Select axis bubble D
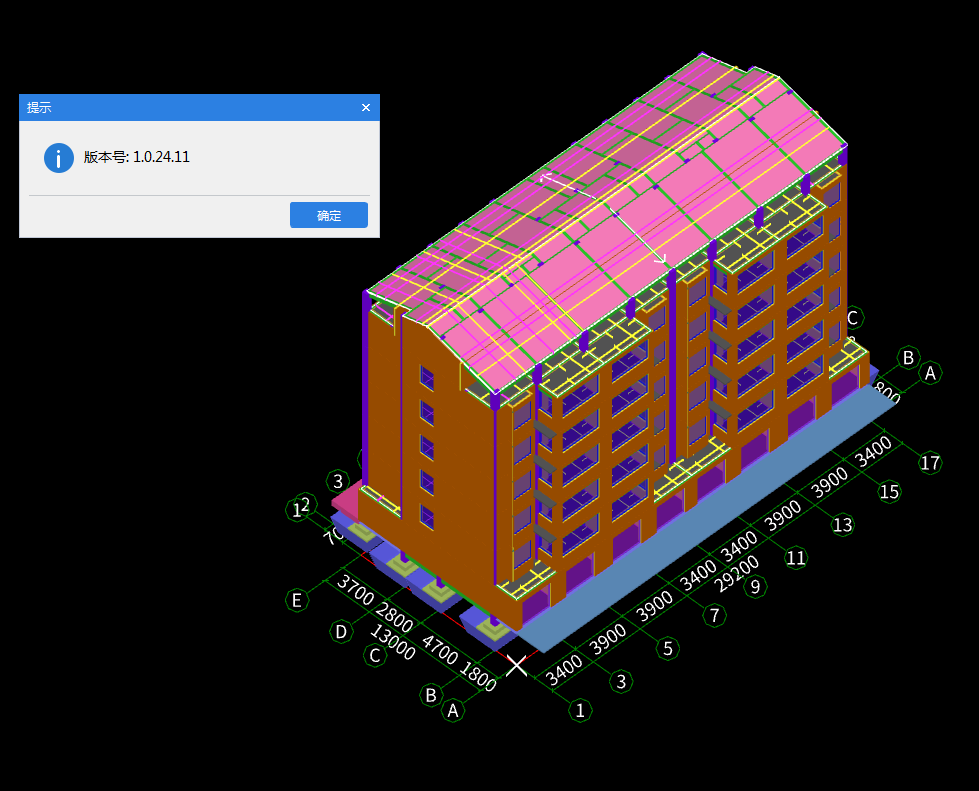The height and width of the screenshot is (791, 979). pyautogui.click(x=341, y=632)
